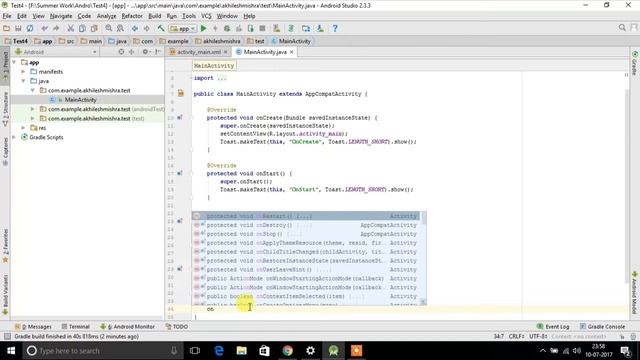
Task: Click the Attach debugger toolbar icon
Action: tap(251, 28)
